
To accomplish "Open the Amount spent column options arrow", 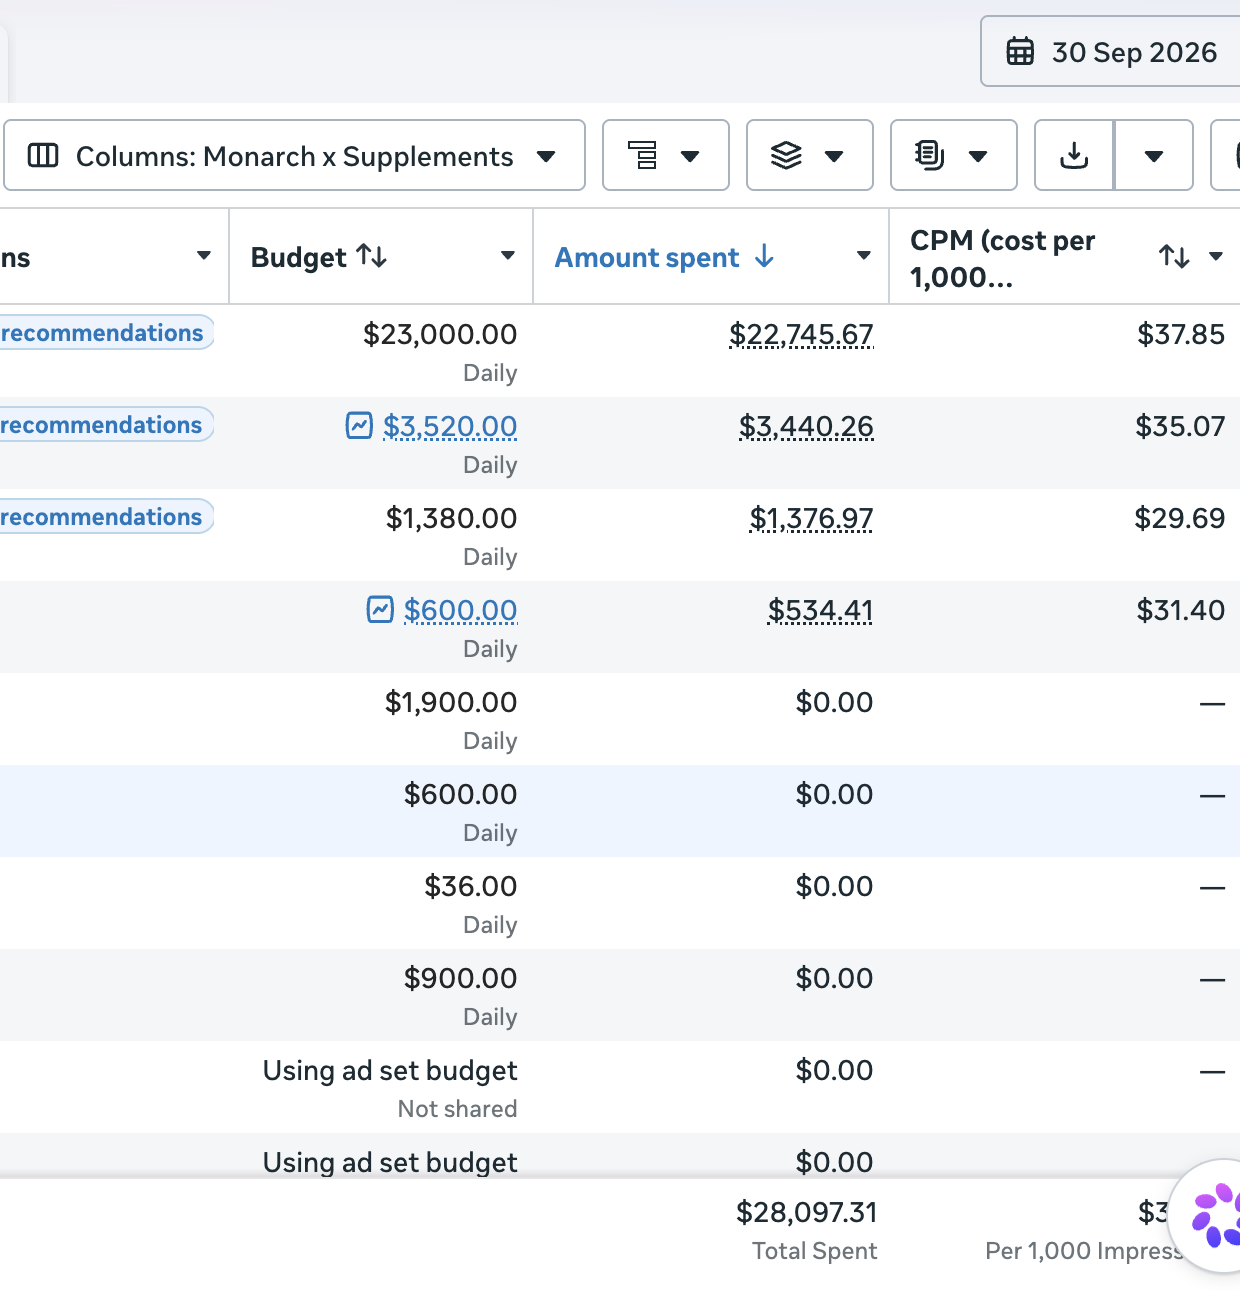I will click(x=864, y=256).
